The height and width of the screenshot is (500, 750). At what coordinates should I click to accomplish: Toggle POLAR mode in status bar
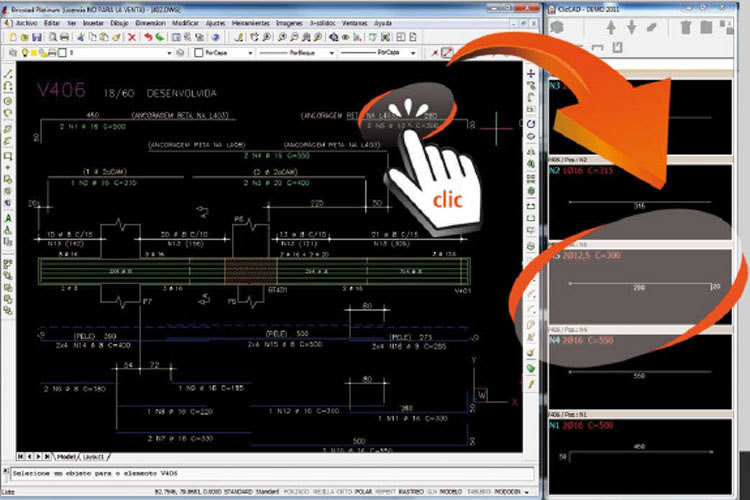[x=364, y=492]
